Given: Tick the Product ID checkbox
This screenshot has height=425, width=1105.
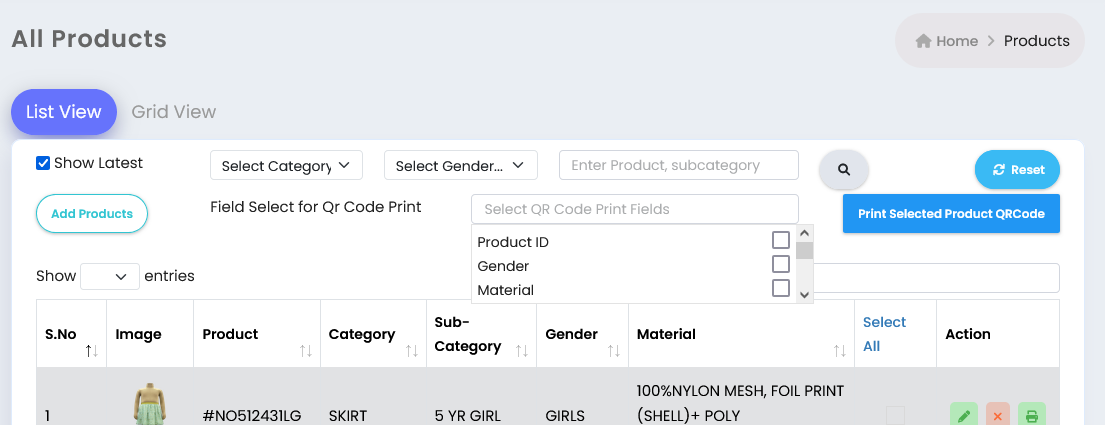Looking at the screenshot, I should (x=780, y=240).
